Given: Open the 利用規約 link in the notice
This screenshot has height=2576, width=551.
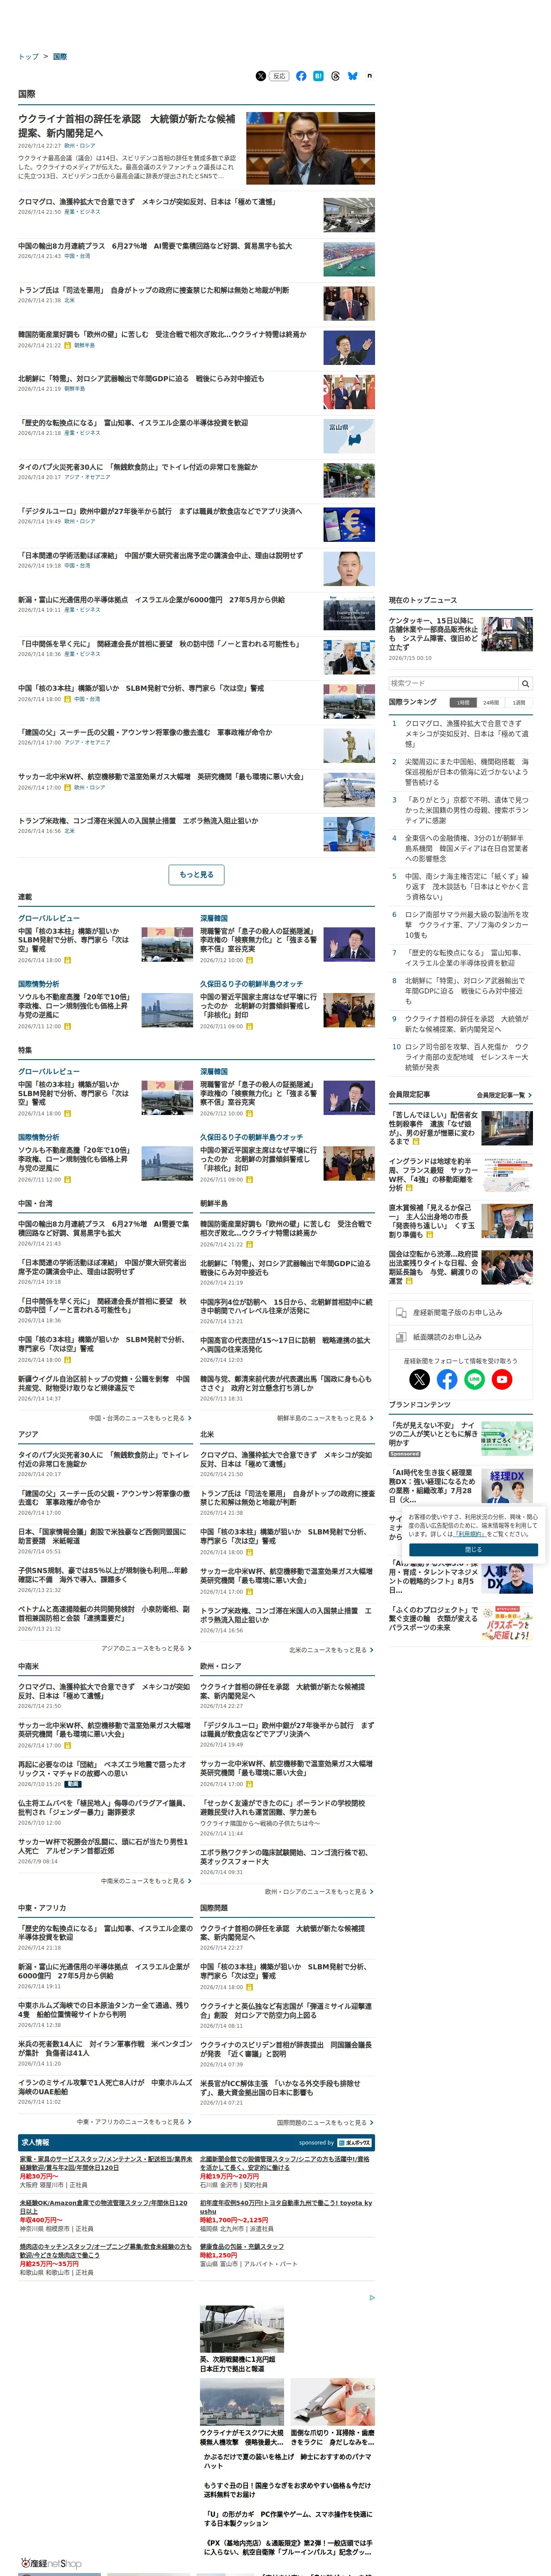Looking at the screenshot, I should [469, 1533].
